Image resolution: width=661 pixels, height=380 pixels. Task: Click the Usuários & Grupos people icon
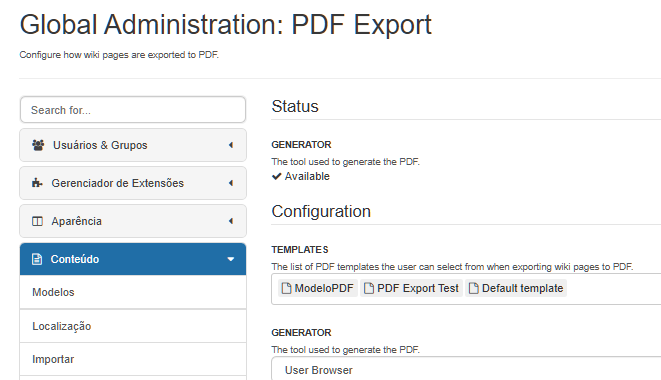[x=38, y=145]
